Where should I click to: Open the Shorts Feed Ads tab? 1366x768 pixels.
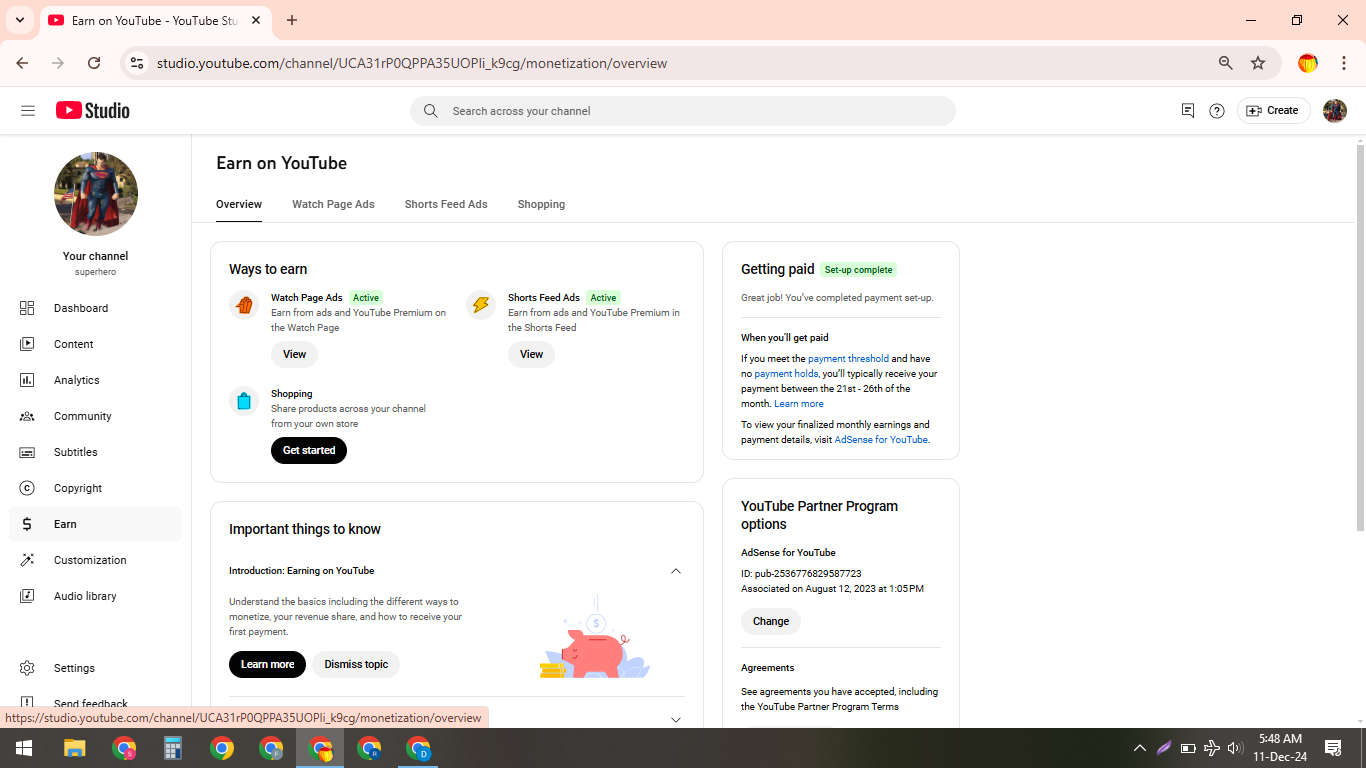click(446, 204)
